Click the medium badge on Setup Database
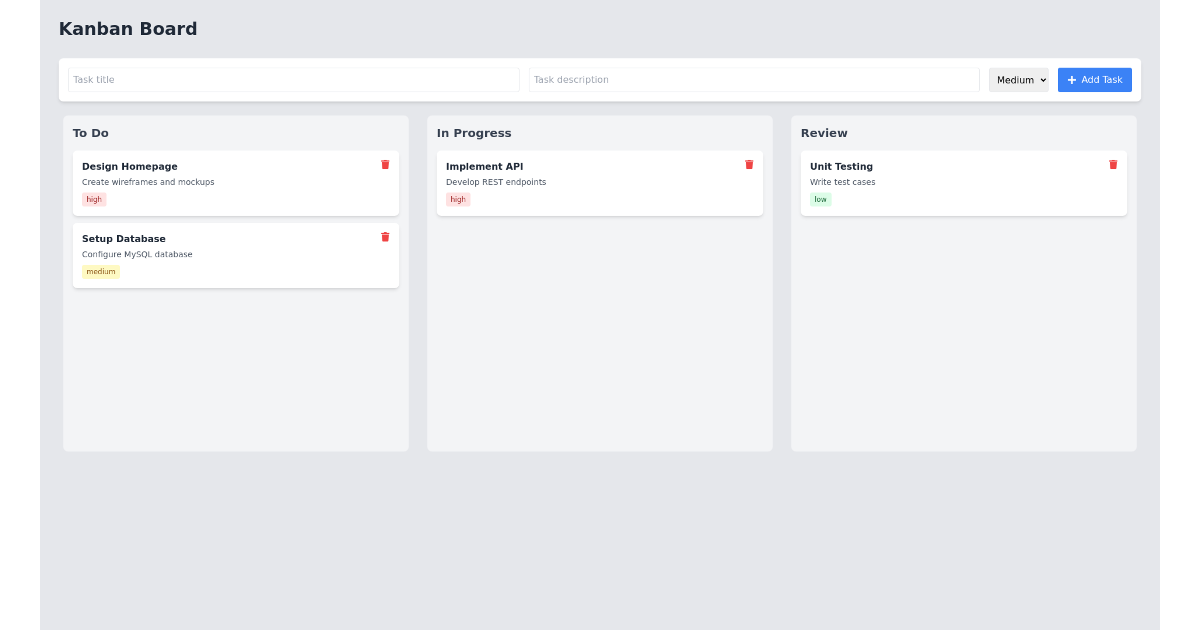 point(100,271)
